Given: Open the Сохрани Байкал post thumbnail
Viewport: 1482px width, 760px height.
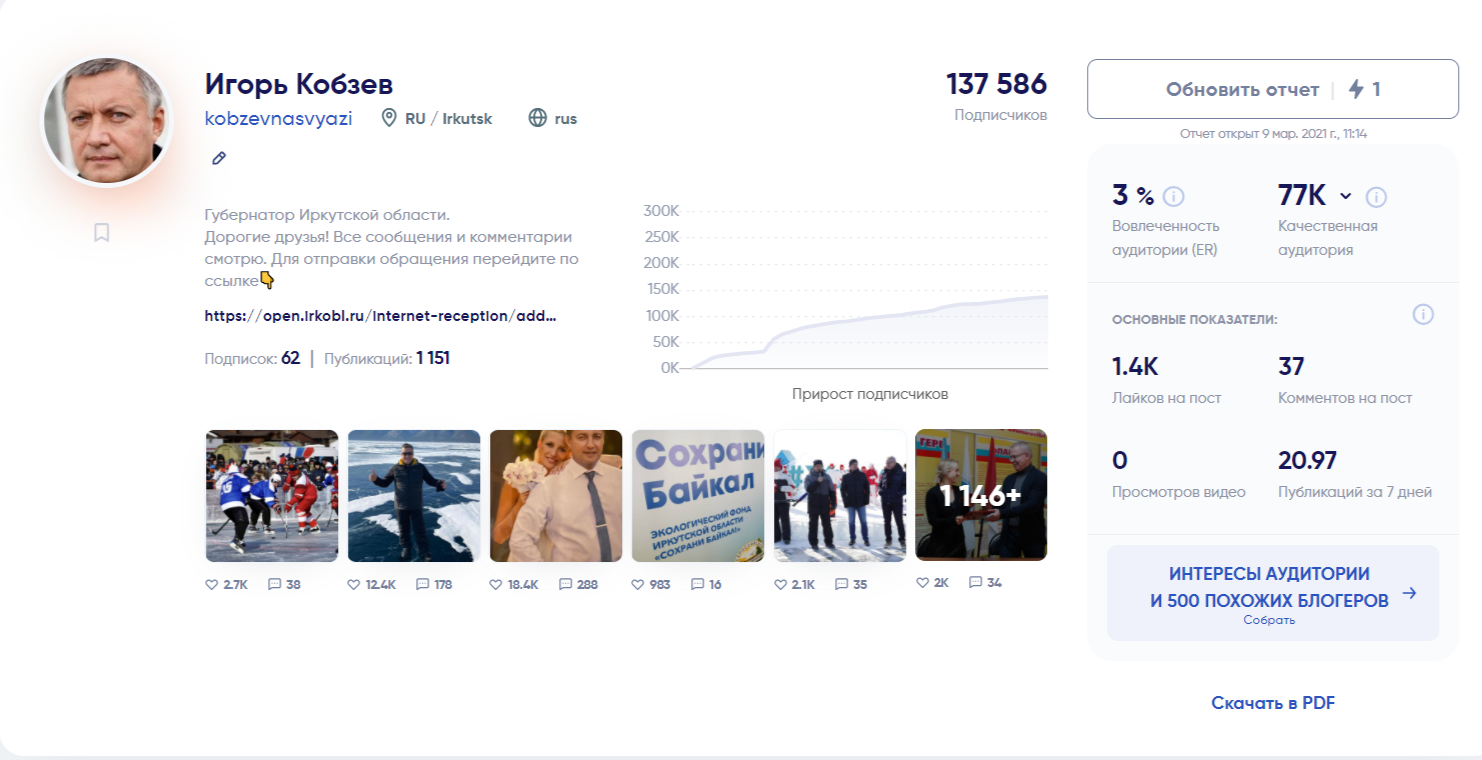Looking at the screenshot, I should tap(698, 496).
